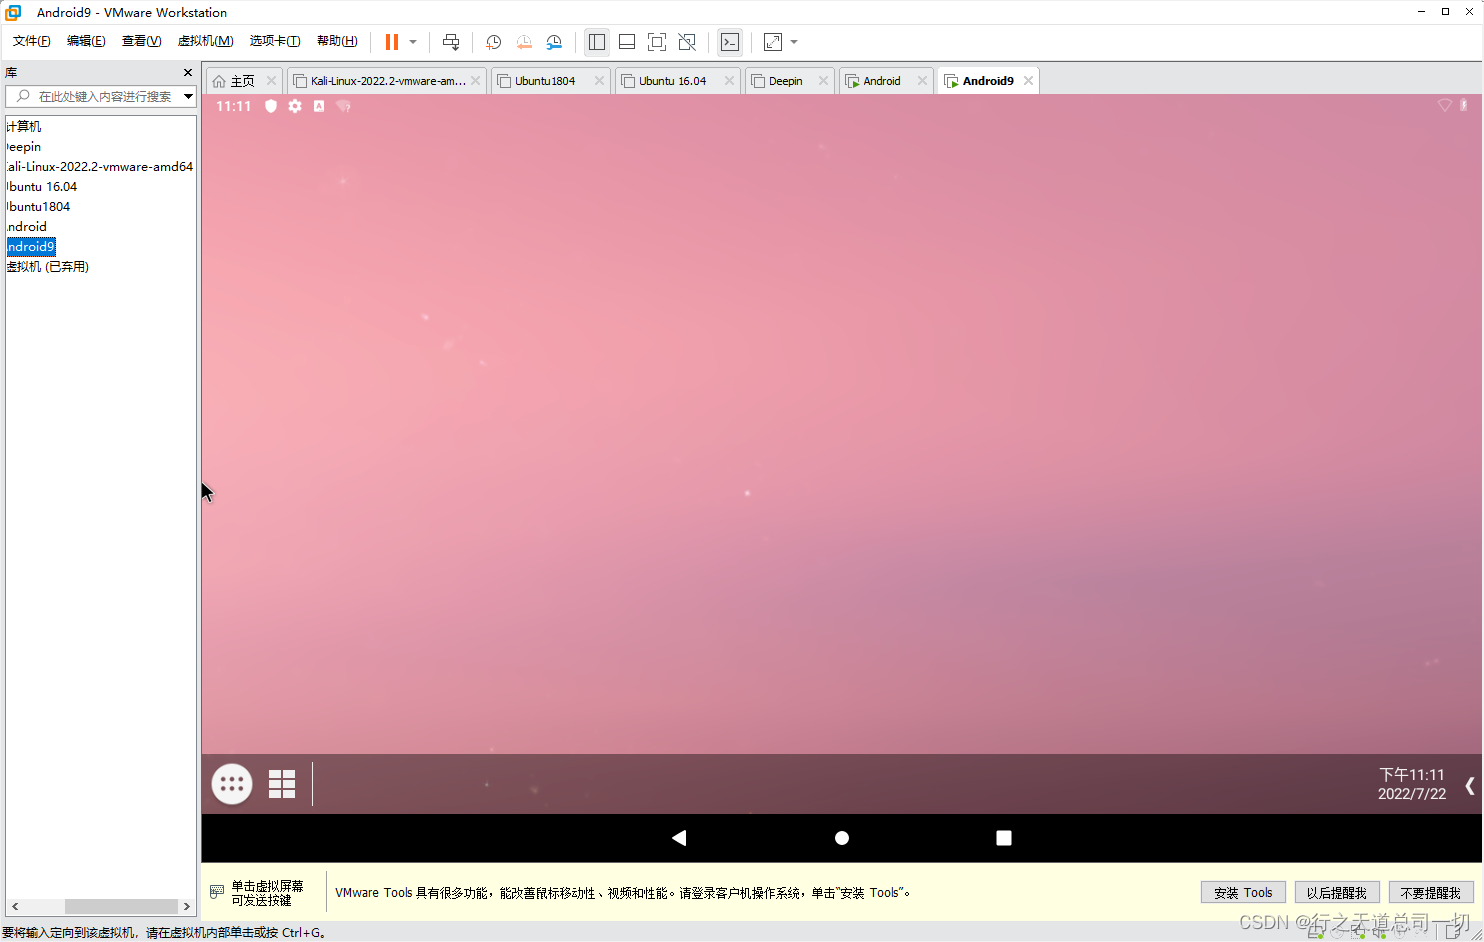Image resolution: width=1484 pixels, height=942 pixels.
Task: Click 以后提醒我 button
Action: pos(1337,893)
